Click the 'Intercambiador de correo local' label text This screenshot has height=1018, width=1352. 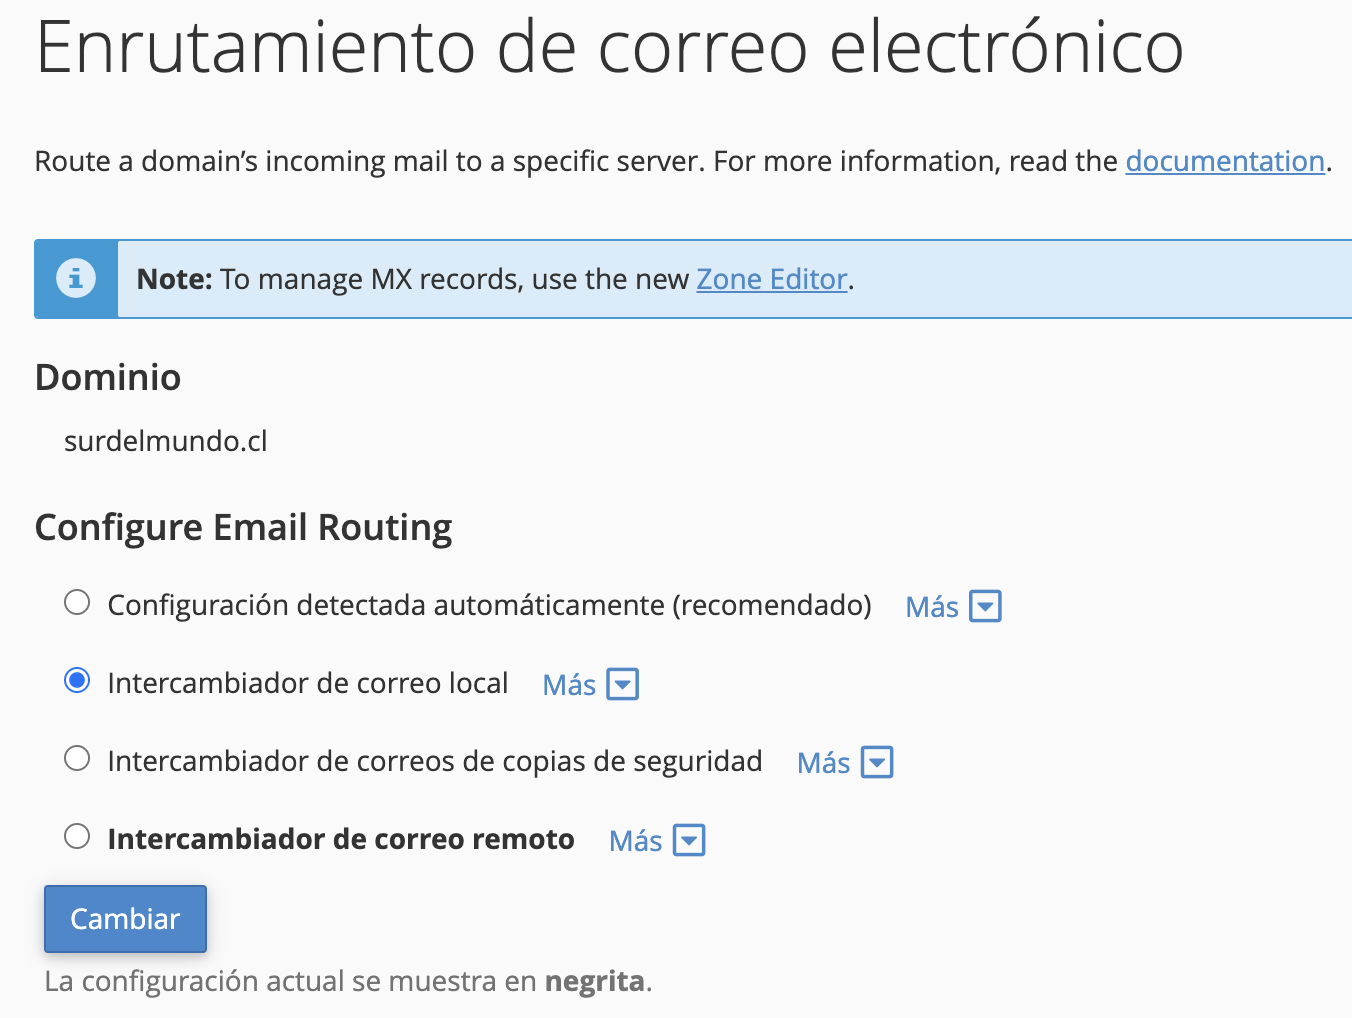click(x=308, y=683)
